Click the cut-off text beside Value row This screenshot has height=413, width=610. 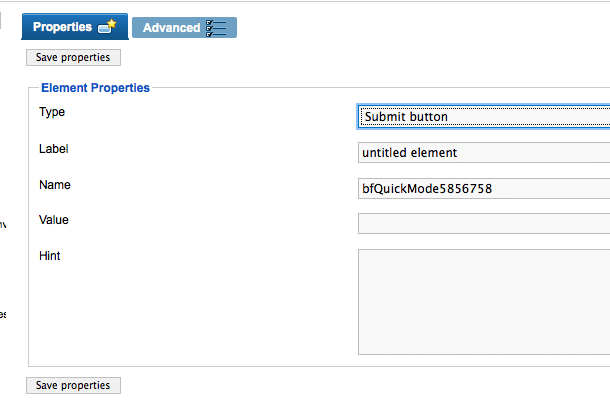(x=3, y=224)
